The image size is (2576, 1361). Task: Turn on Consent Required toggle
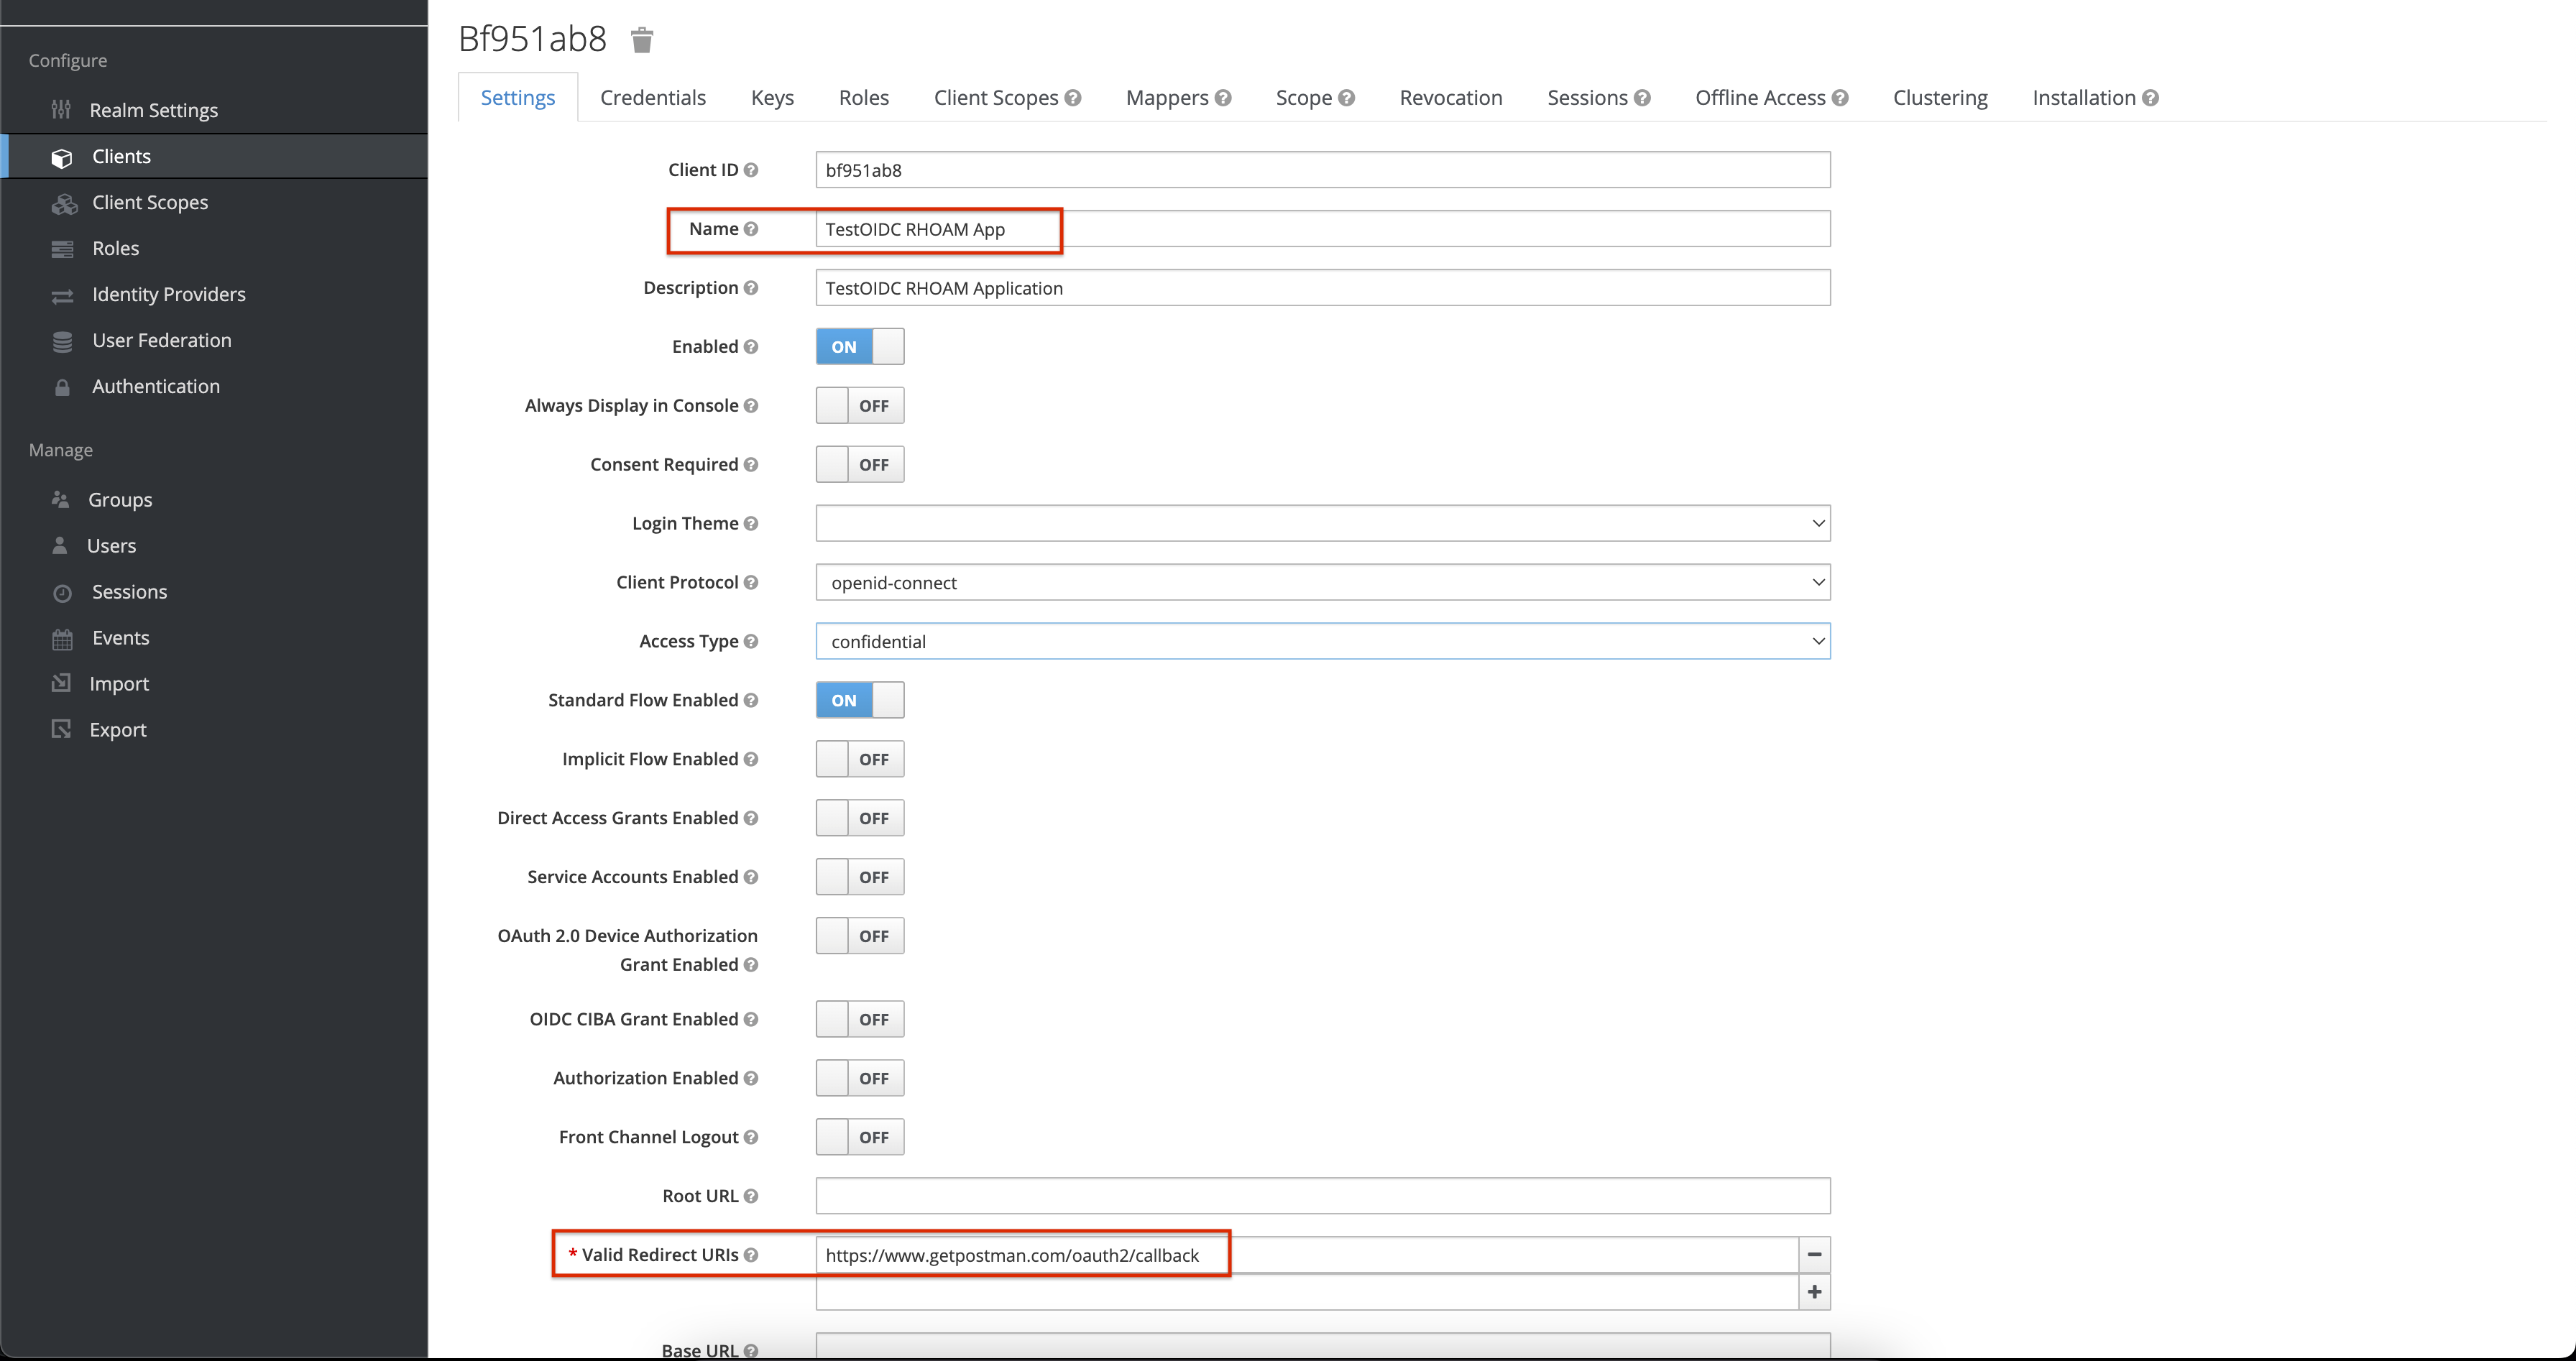tap(859, 465)
